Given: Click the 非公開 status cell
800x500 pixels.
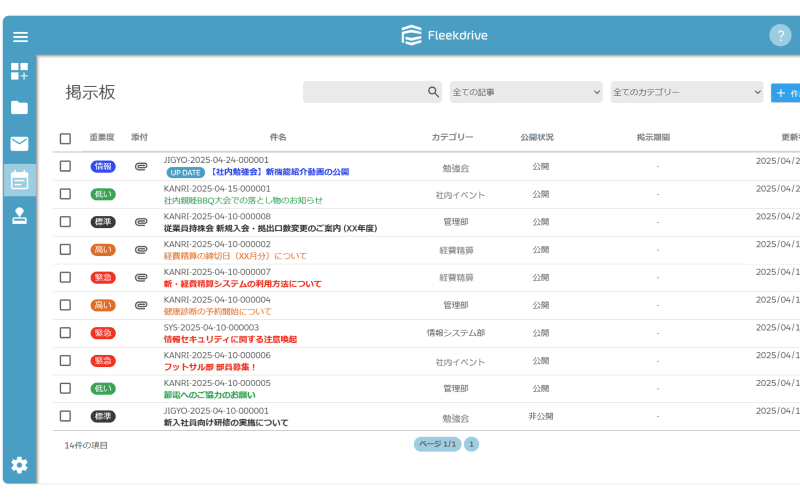Looking at the screenshot, I should 540,416.
